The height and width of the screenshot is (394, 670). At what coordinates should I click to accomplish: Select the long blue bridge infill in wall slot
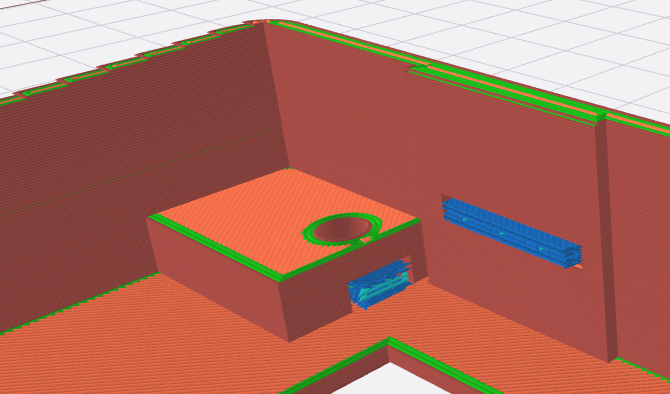512,232
